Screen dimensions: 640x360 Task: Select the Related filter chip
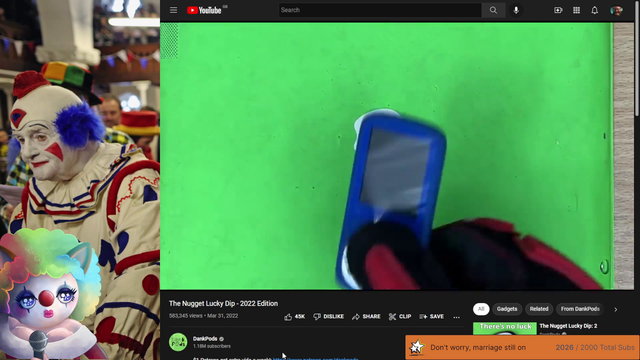539,309
